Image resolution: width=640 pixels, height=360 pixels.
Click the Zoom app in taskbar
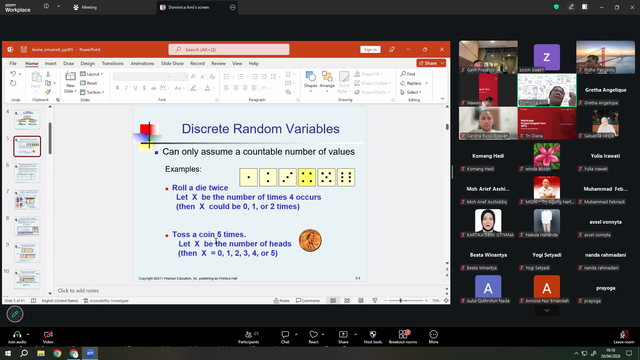[x=90, y=353]
